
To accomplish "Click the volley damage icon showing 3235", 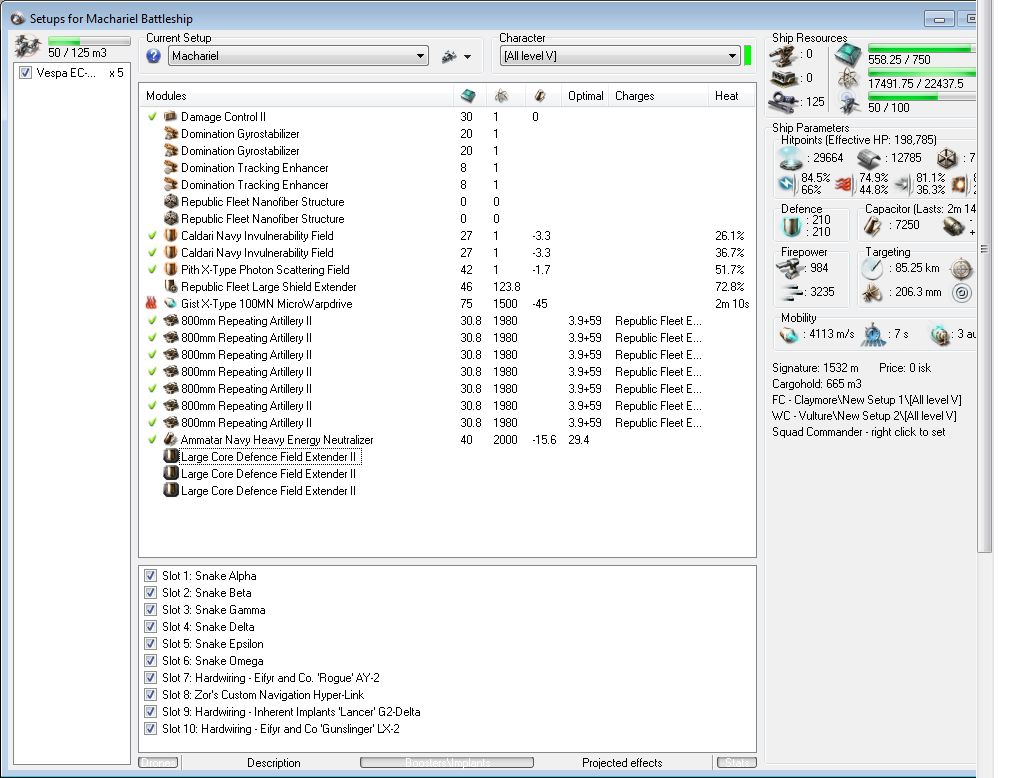I will click(x=792, y=292).
